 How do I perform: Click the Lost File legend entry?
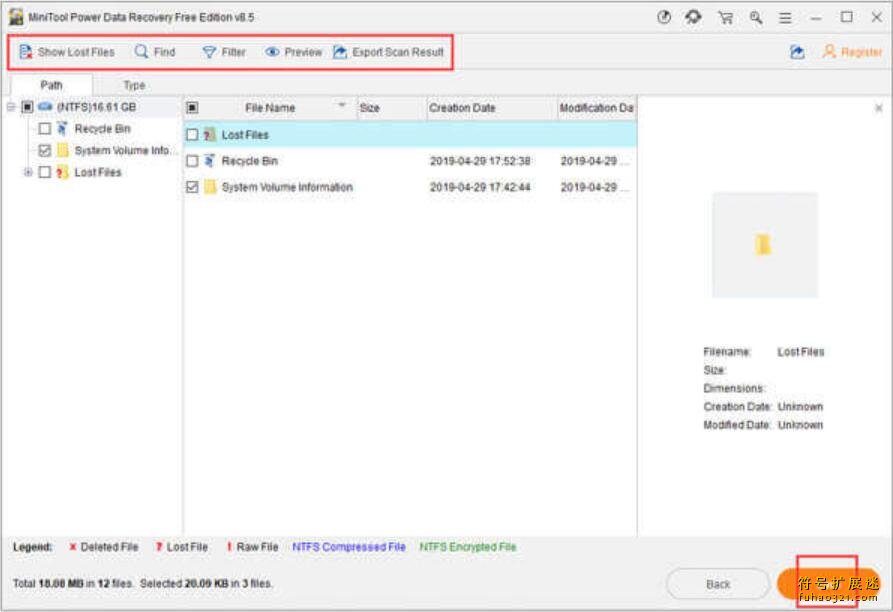[182, 547]
